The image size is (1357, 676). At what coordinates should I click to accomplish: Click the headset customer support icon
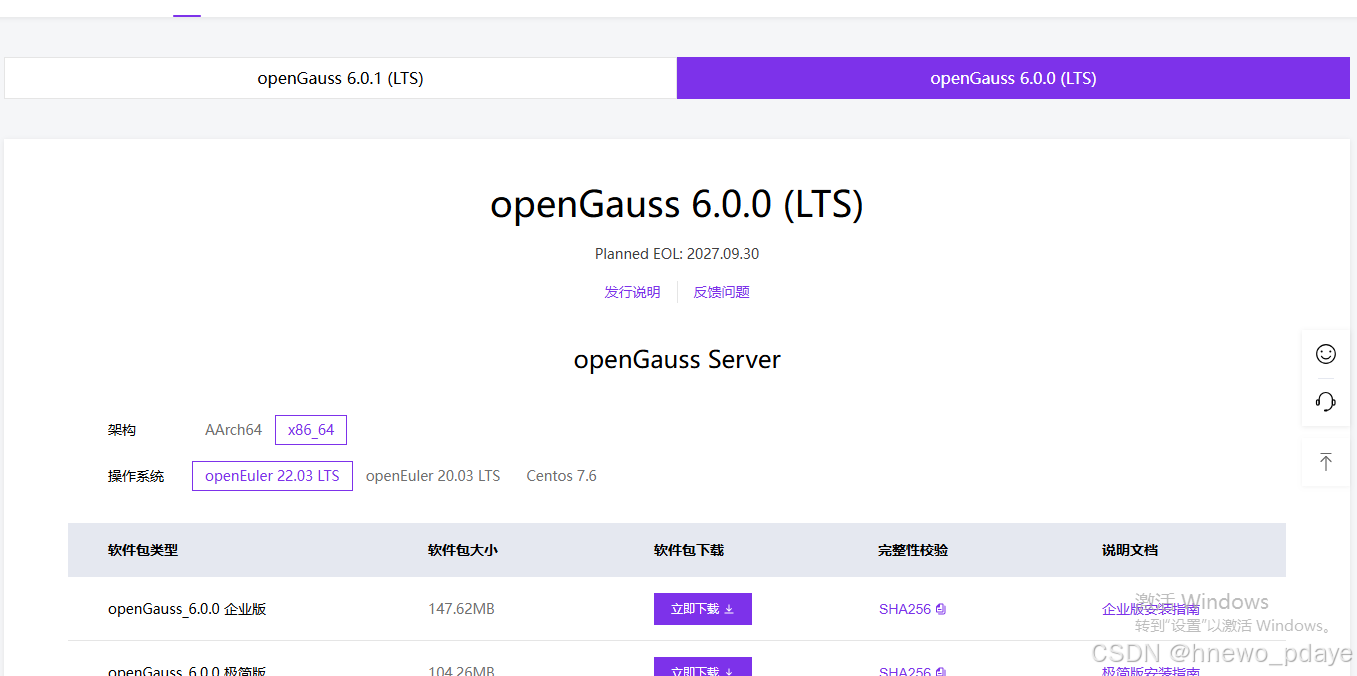(1326, 402)
